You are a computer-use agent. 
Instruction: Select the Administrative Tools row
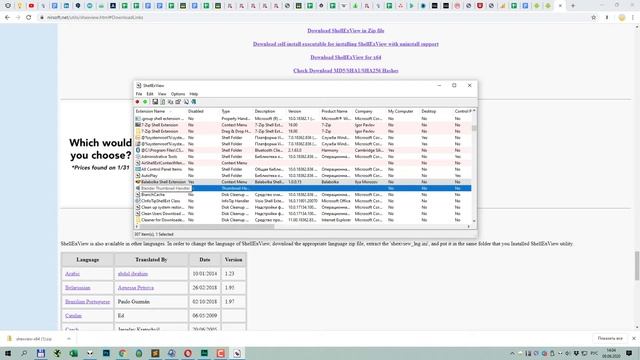pos(303,157)
